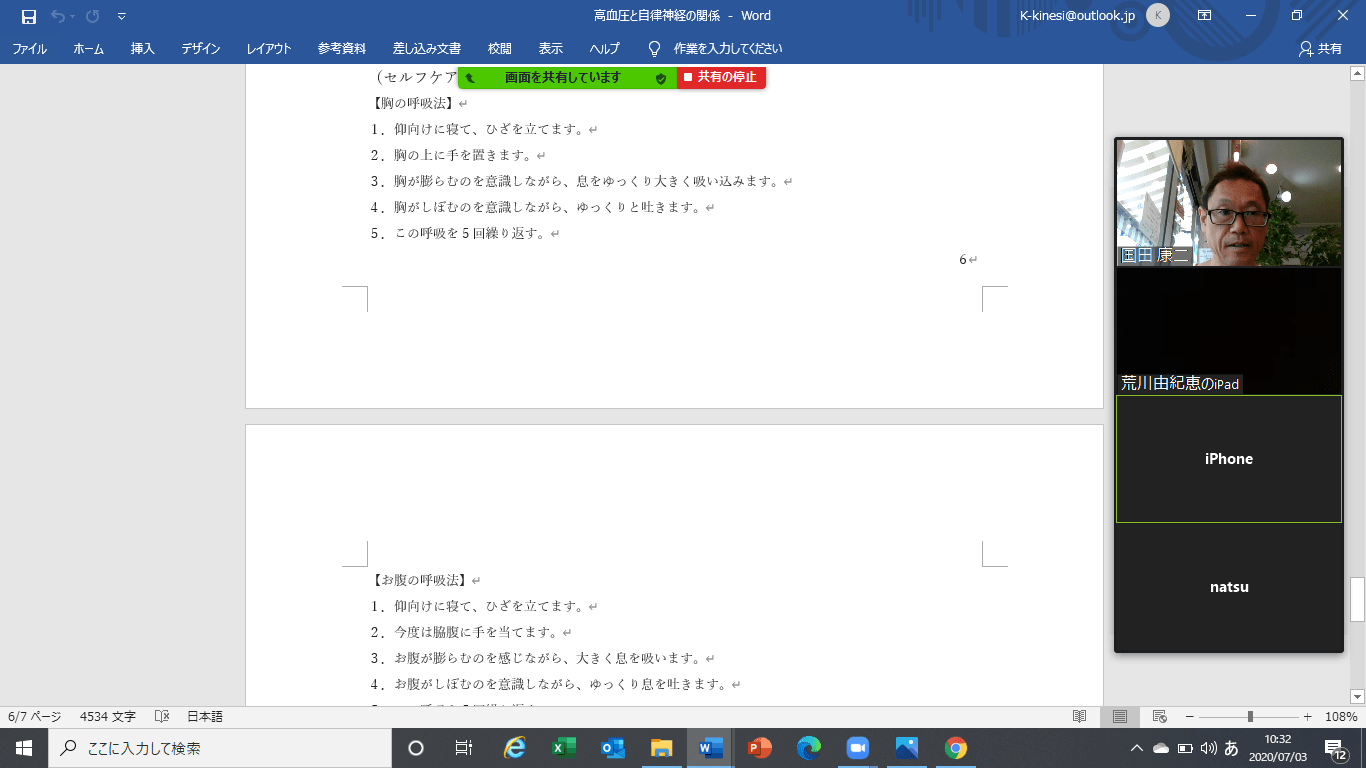
Task: Show hidden system tray icons
Action: point(1136,748)
